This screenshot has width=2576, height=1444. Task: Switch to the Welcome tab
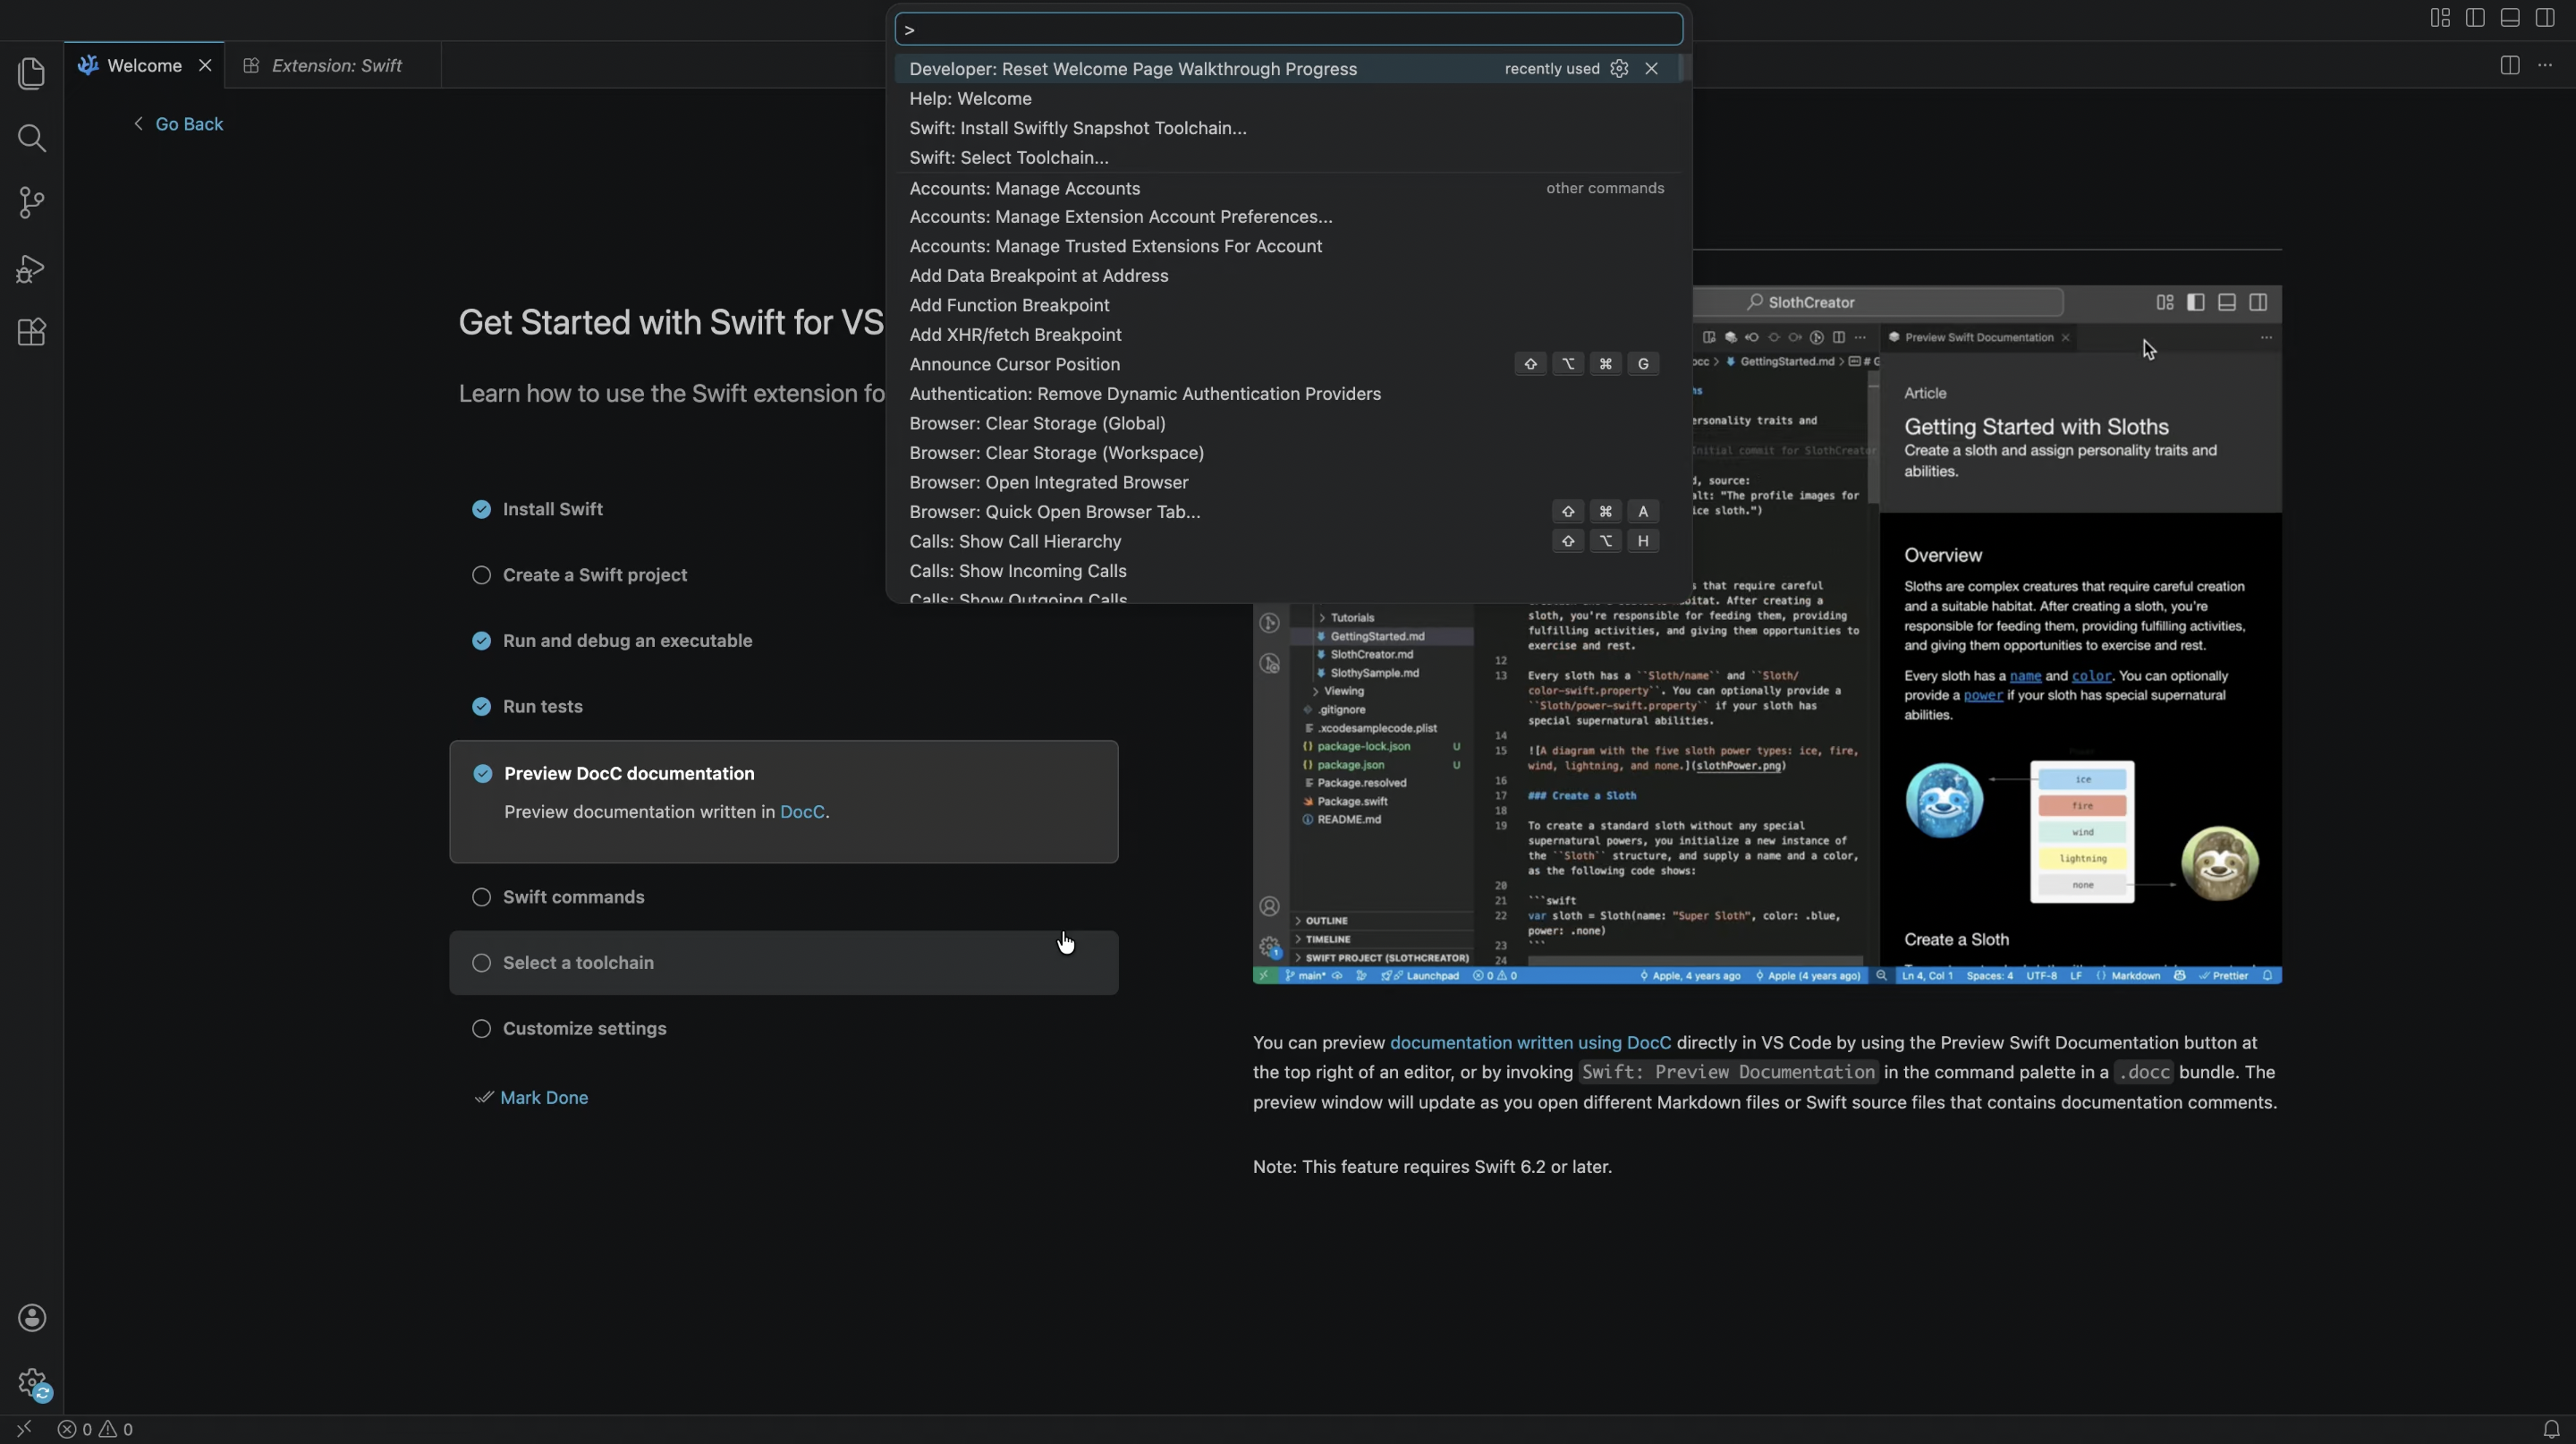point(144,65)
